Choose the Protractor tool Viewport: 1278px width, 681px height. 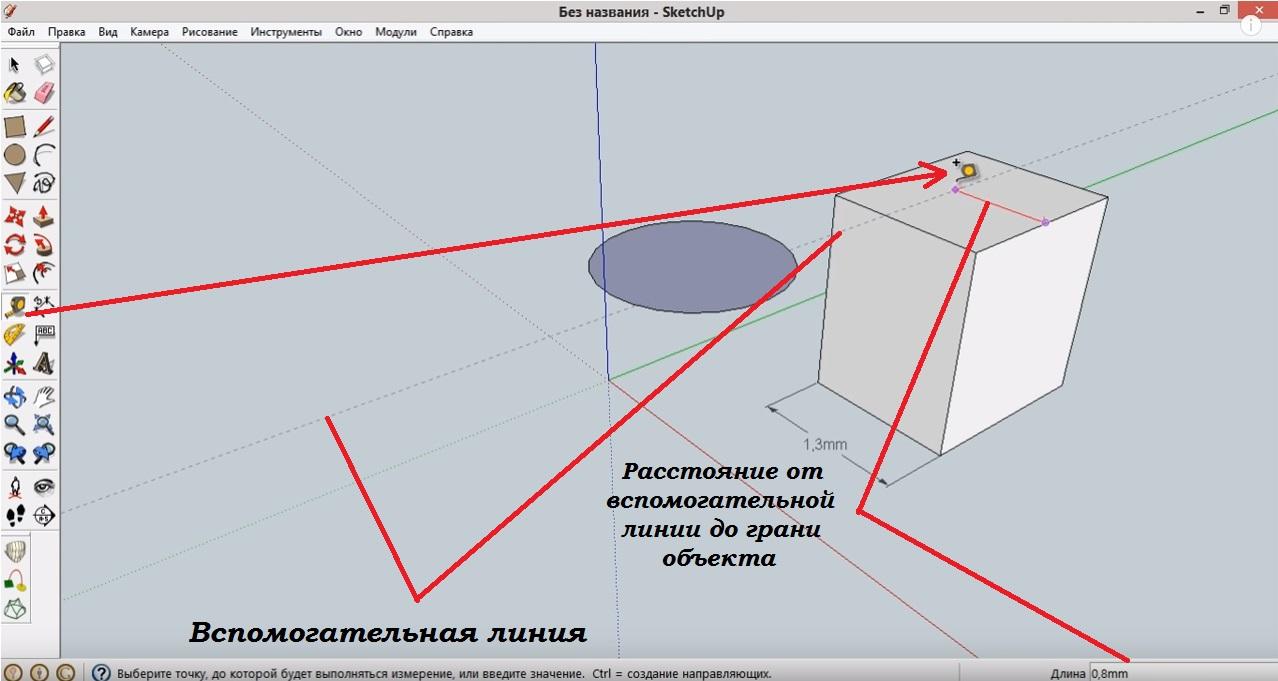(15, 335)
